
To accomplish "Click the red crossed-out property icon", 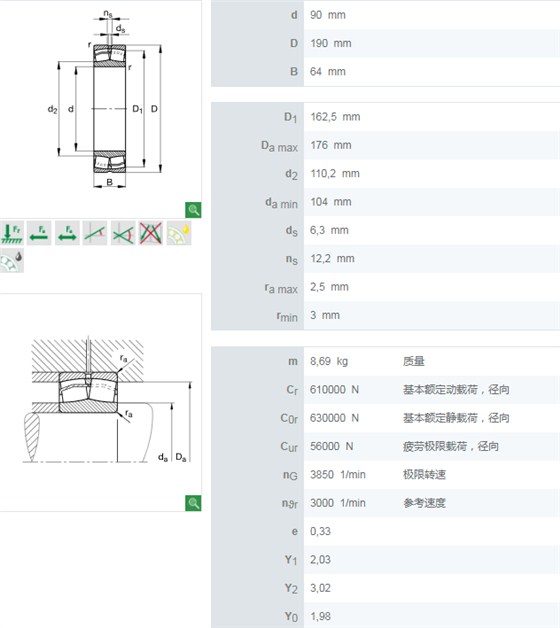I will click(151, 233).
